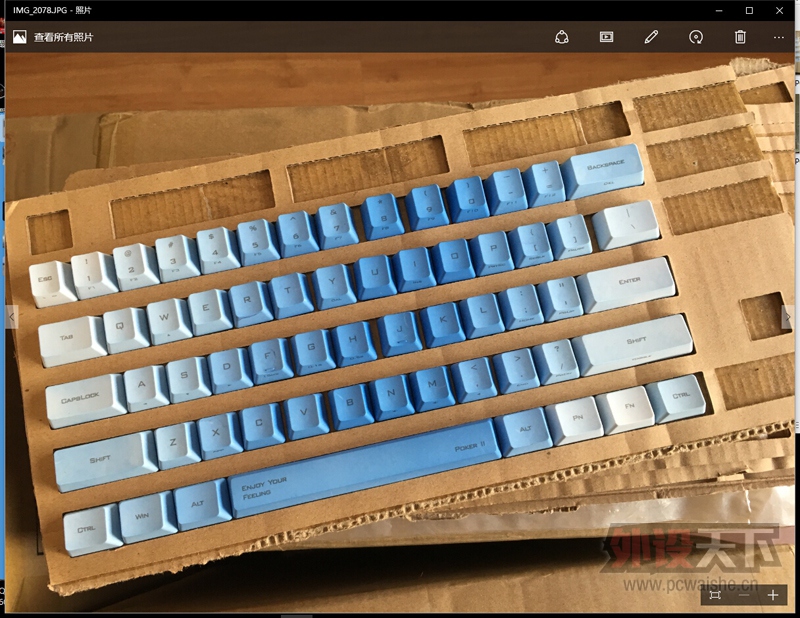Click the gallery icon beside 查看所有照片
The image size is (800, 618).
19,37
